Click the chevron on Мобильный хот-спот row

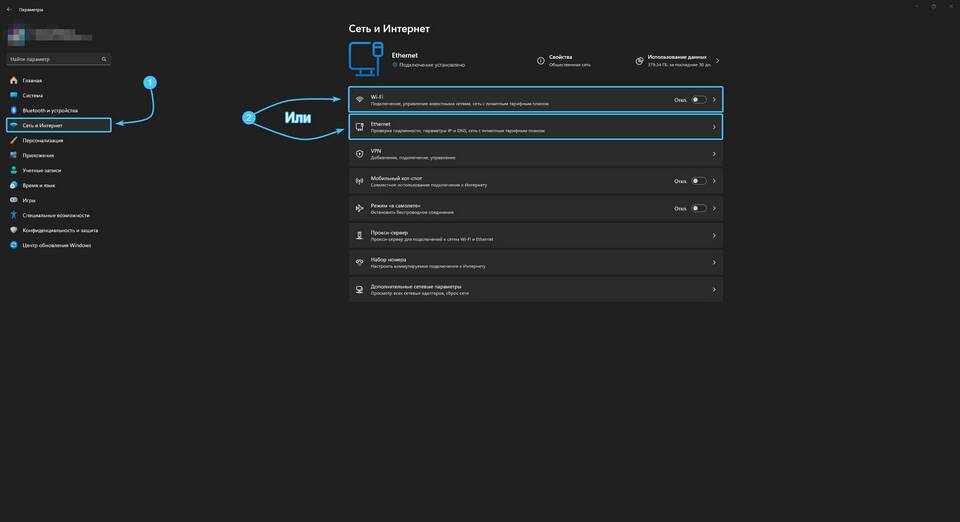click(714, 181)
